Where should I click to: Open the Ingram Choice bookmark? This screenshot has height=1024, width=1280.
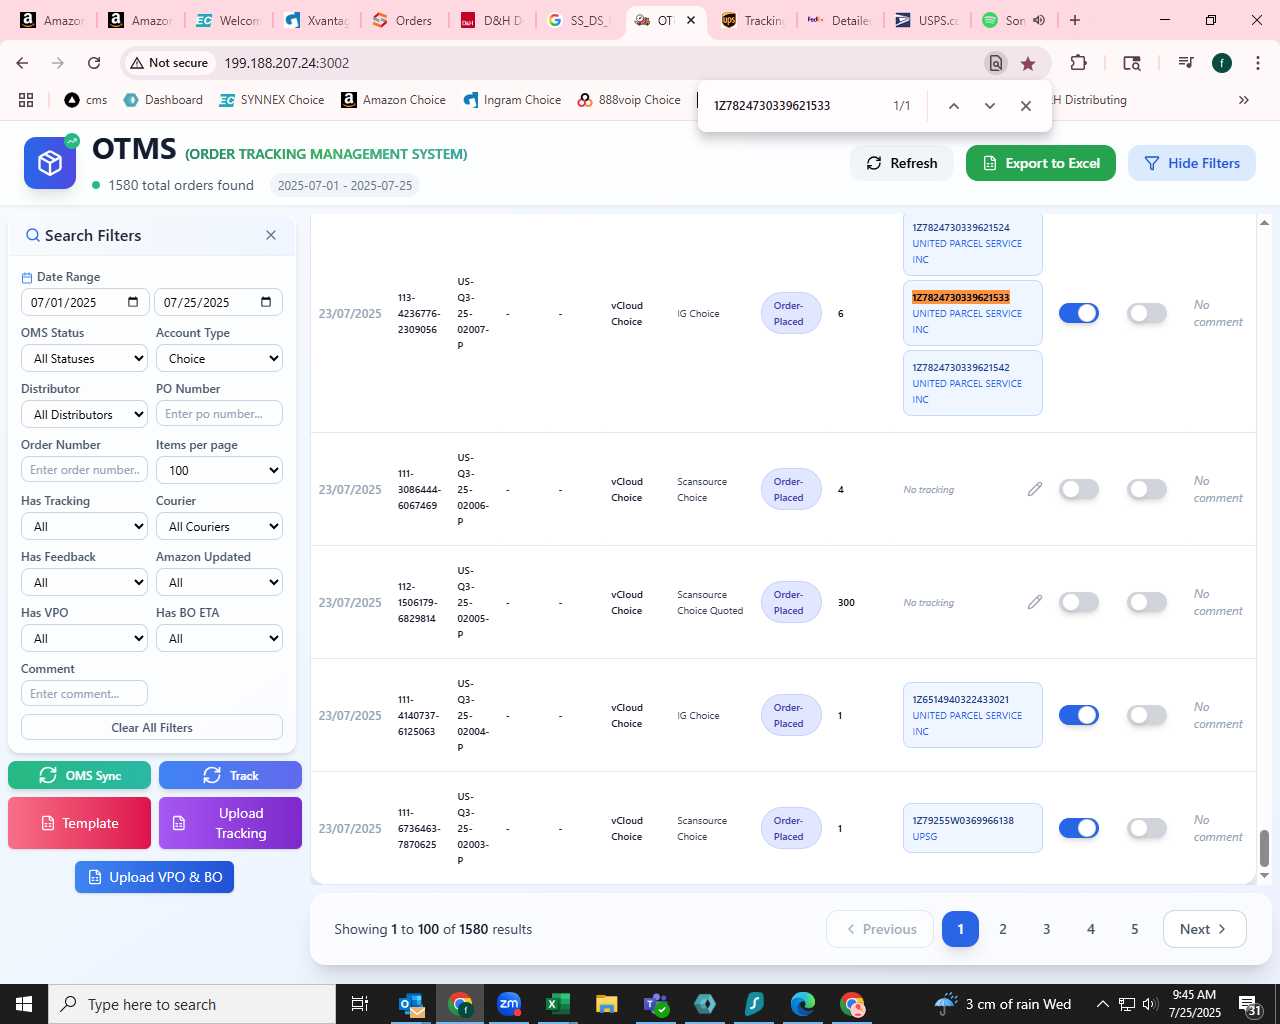pyautogui.click(x=512, y=100)
